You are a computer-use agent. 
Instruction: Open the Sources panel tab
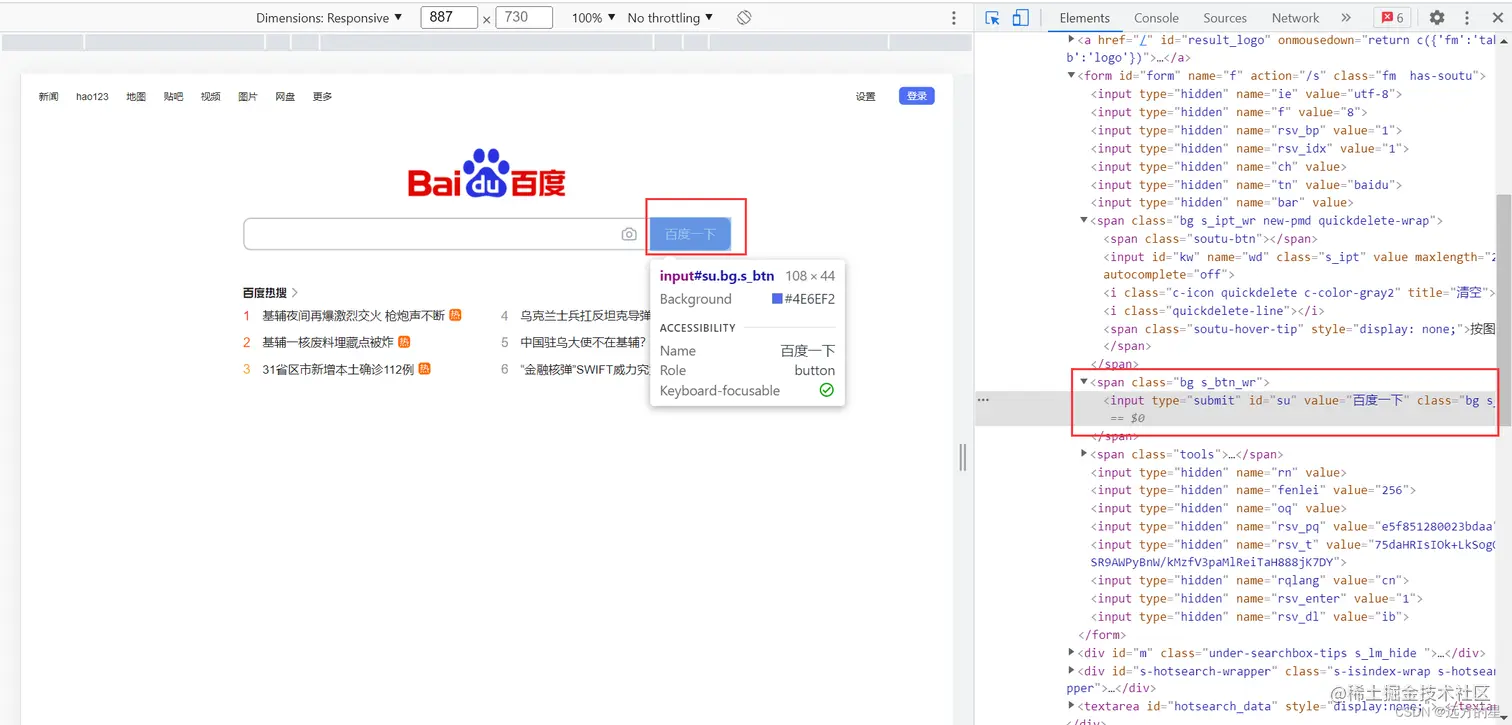point(1224,17)
